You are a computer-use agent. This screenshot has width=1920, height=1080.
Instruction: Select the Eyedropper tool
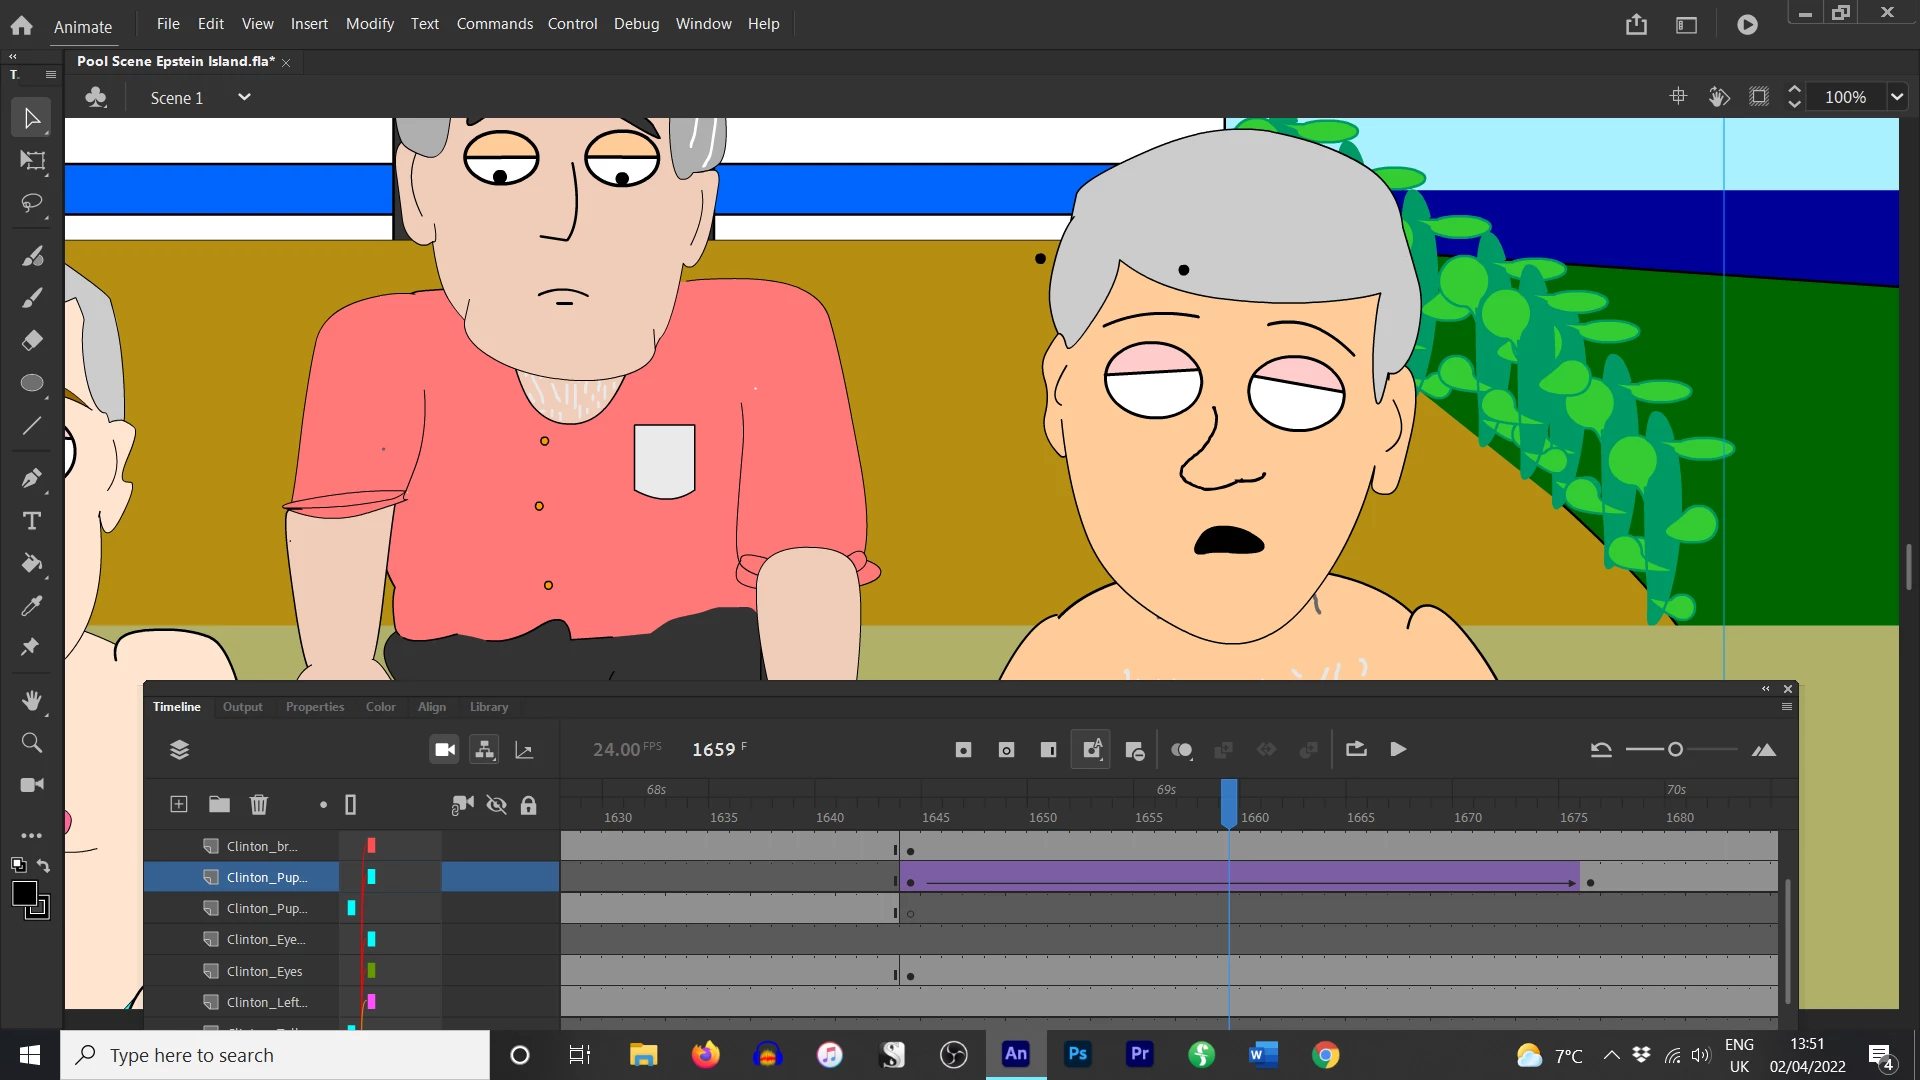point(32,606)
